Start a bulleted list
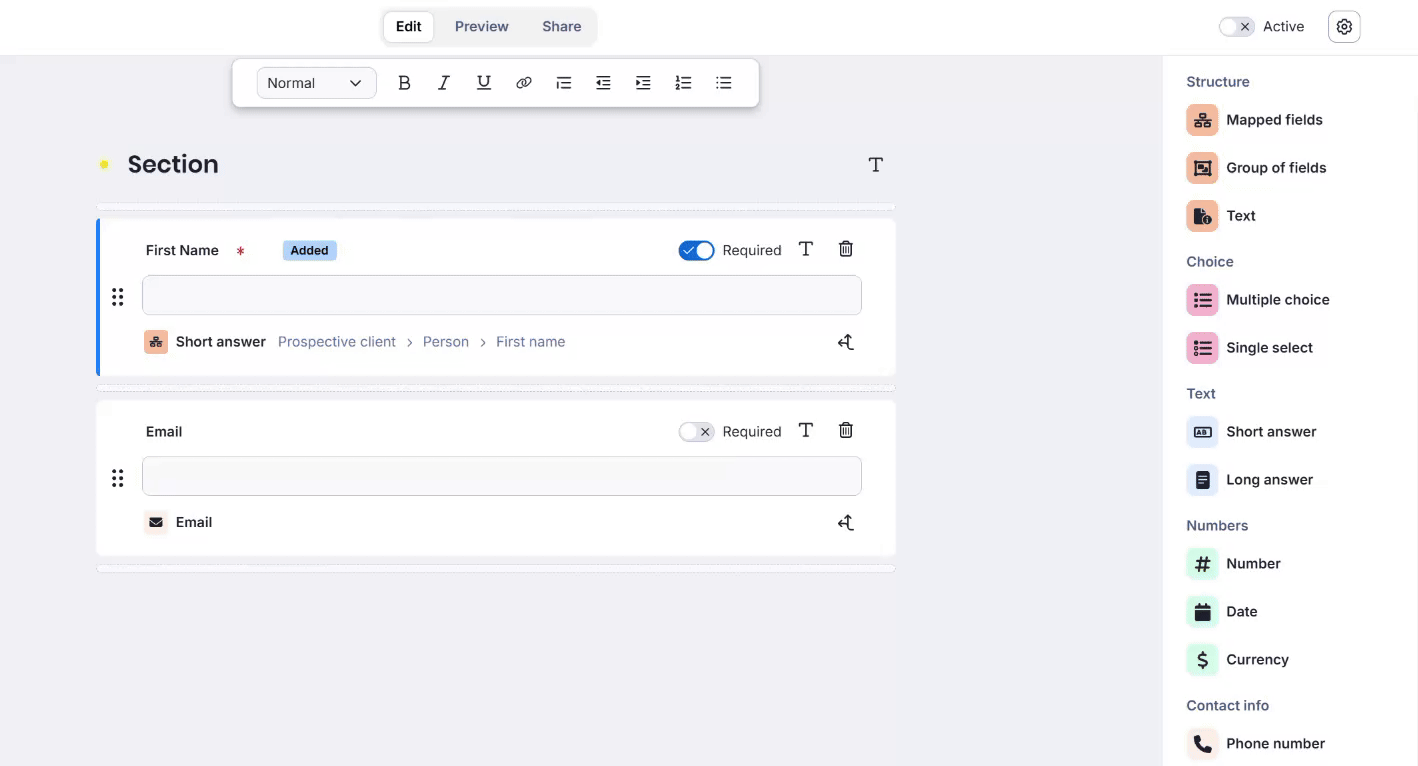Viewport: 1418px width, 766px height. tap(724, 83)
